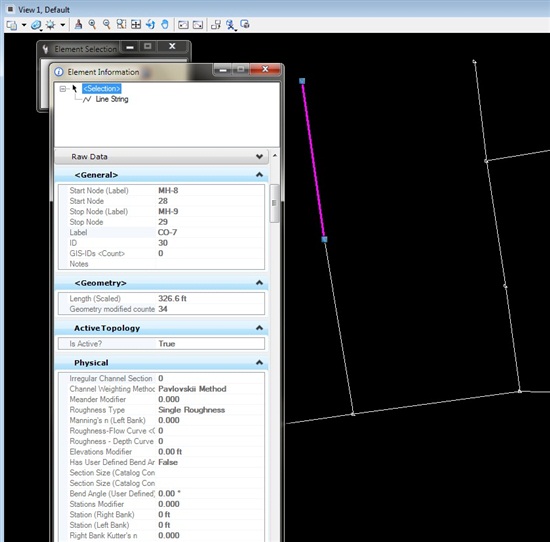Collapse the <Selection> tree node
Screen dimensions: 550x542
click(63, 89)
